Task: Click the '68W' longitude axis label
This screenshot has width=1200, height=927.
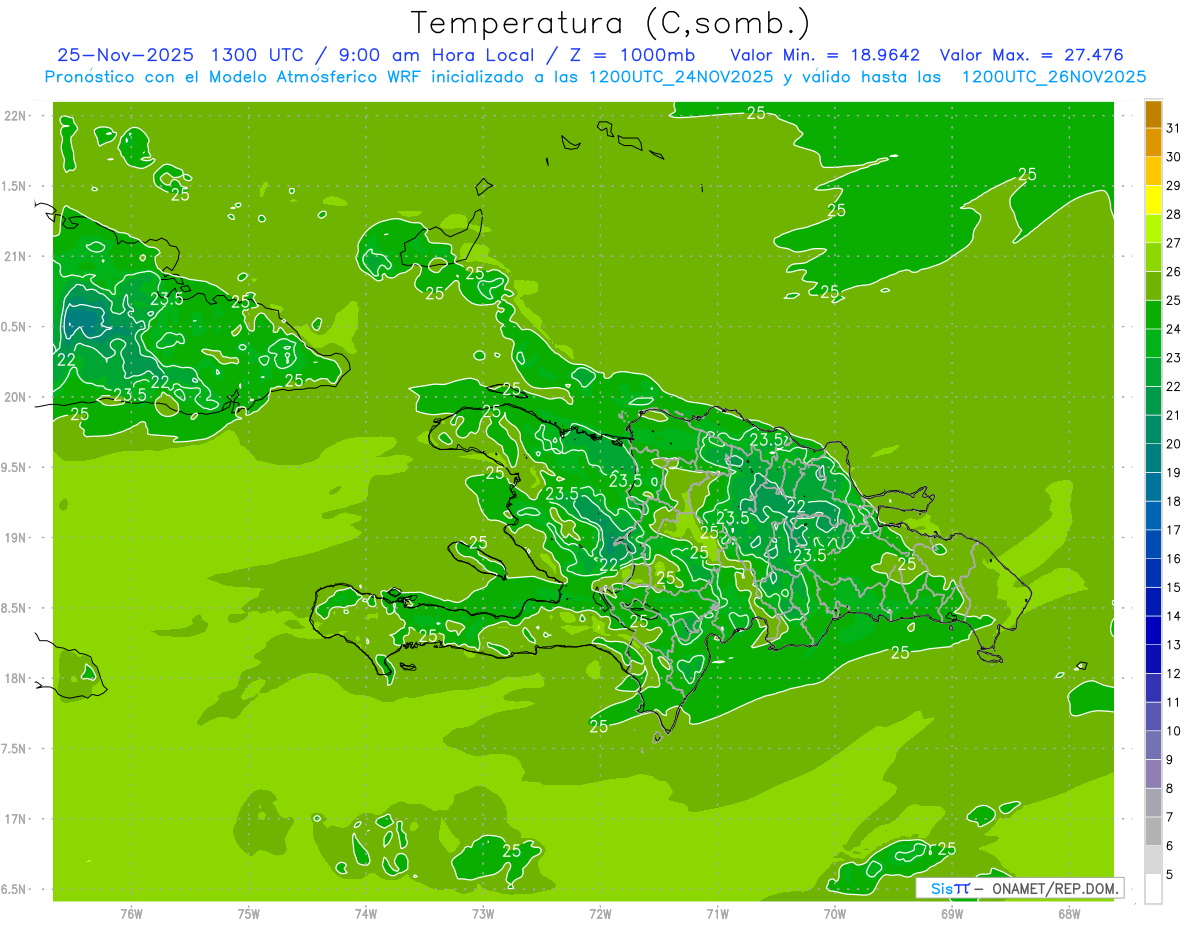Action: 1068,914
